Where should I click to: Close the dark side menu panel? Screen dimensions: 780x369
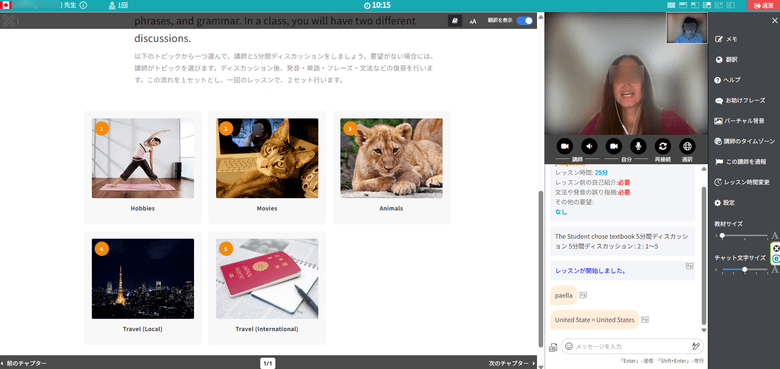(774, 21)
